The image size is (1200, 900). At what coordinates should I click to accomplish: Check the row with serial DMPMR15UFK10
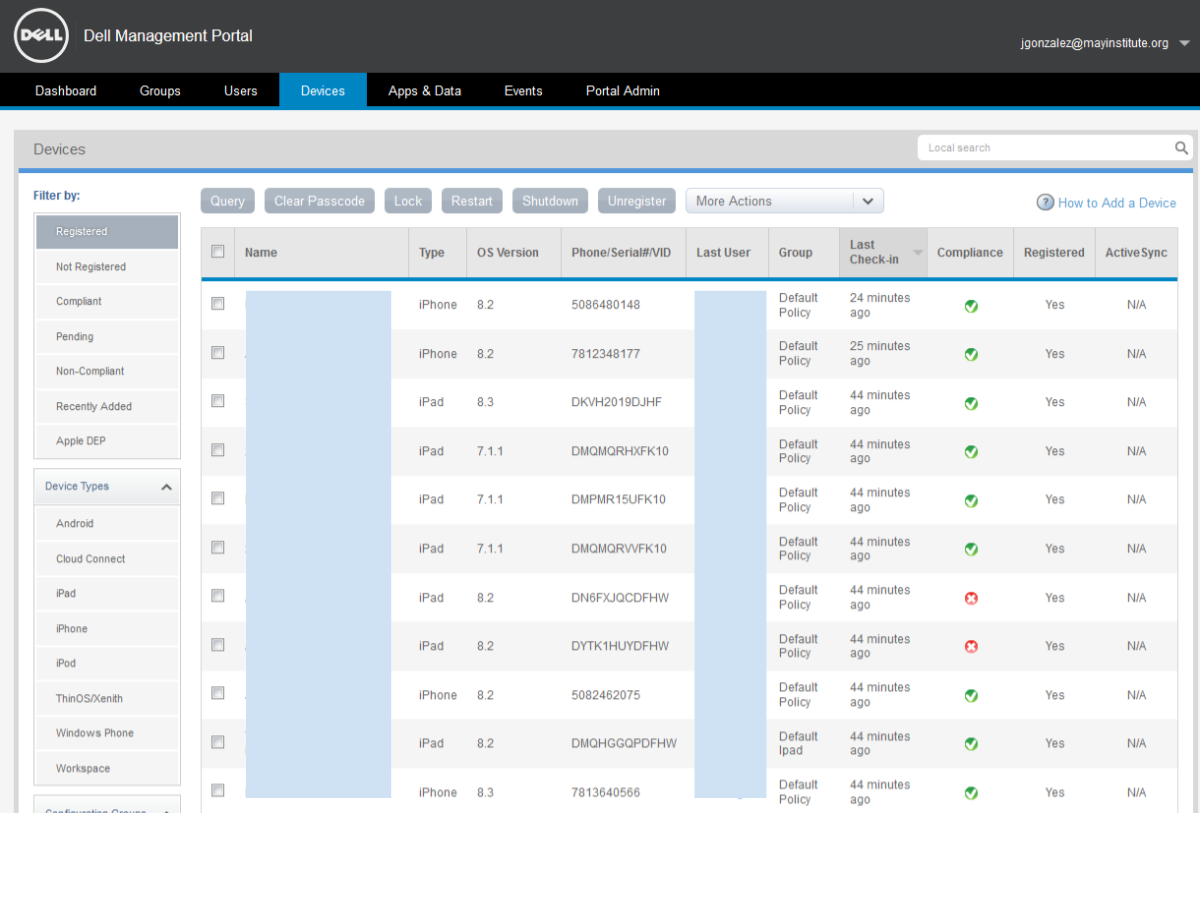(x=218, y=498)
